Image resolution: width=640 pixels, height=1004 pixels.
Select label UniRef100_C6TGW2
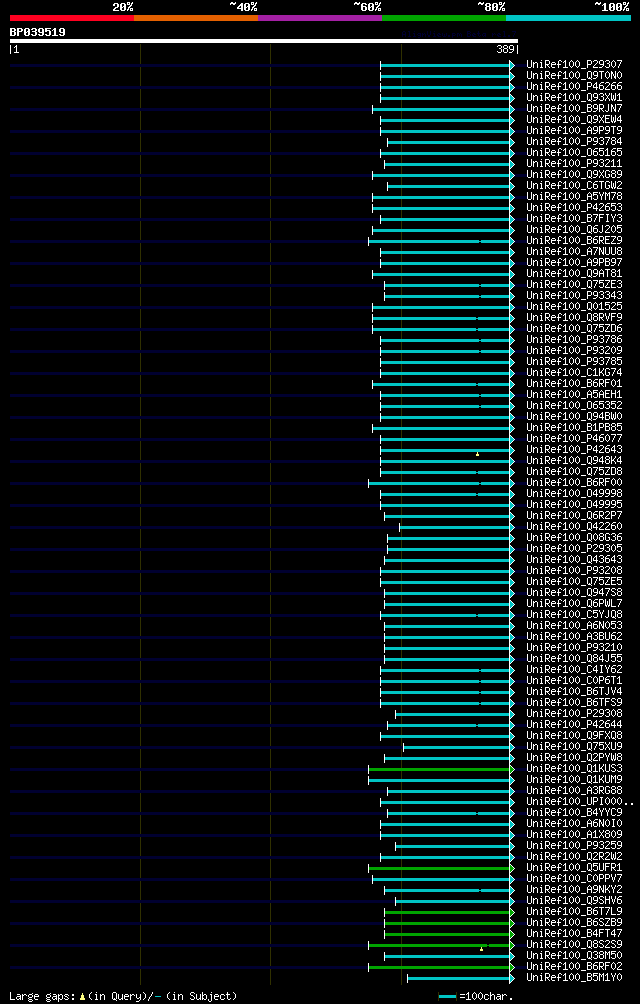point(574,186)
